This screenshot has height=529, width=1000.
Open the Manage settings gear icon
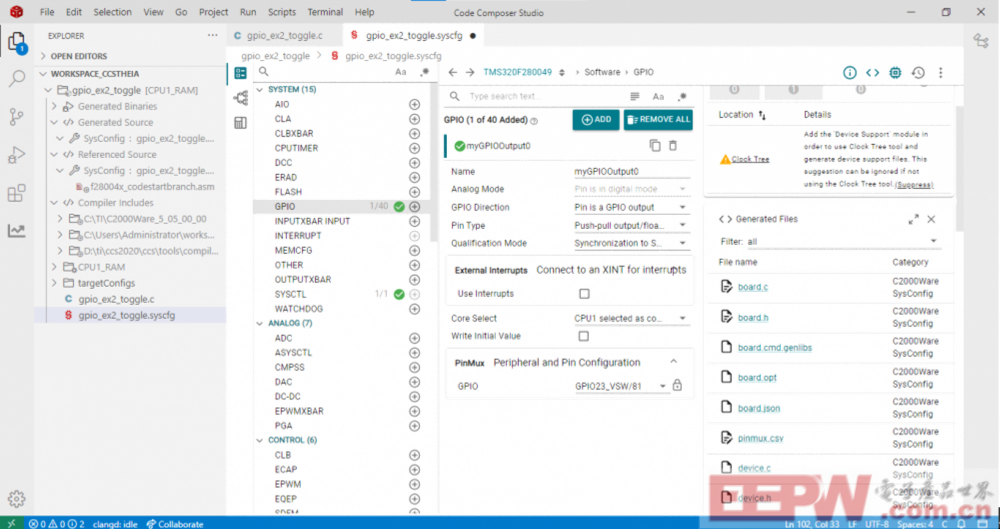click(x=17, y=498)
